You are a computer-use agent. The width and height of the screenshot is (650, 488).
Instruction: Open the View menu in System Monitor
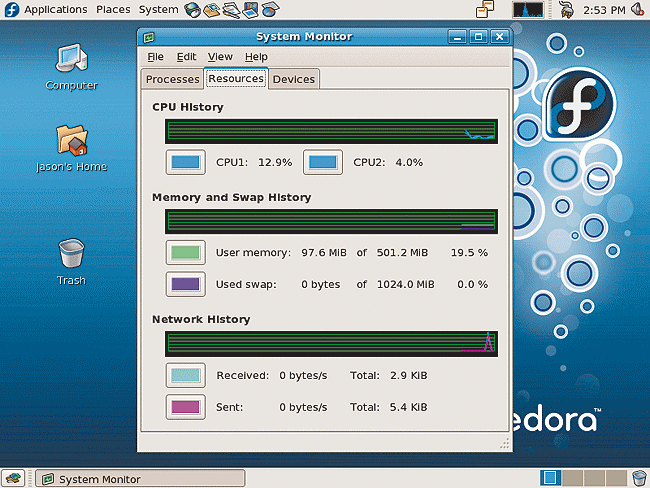pos(220,57)
